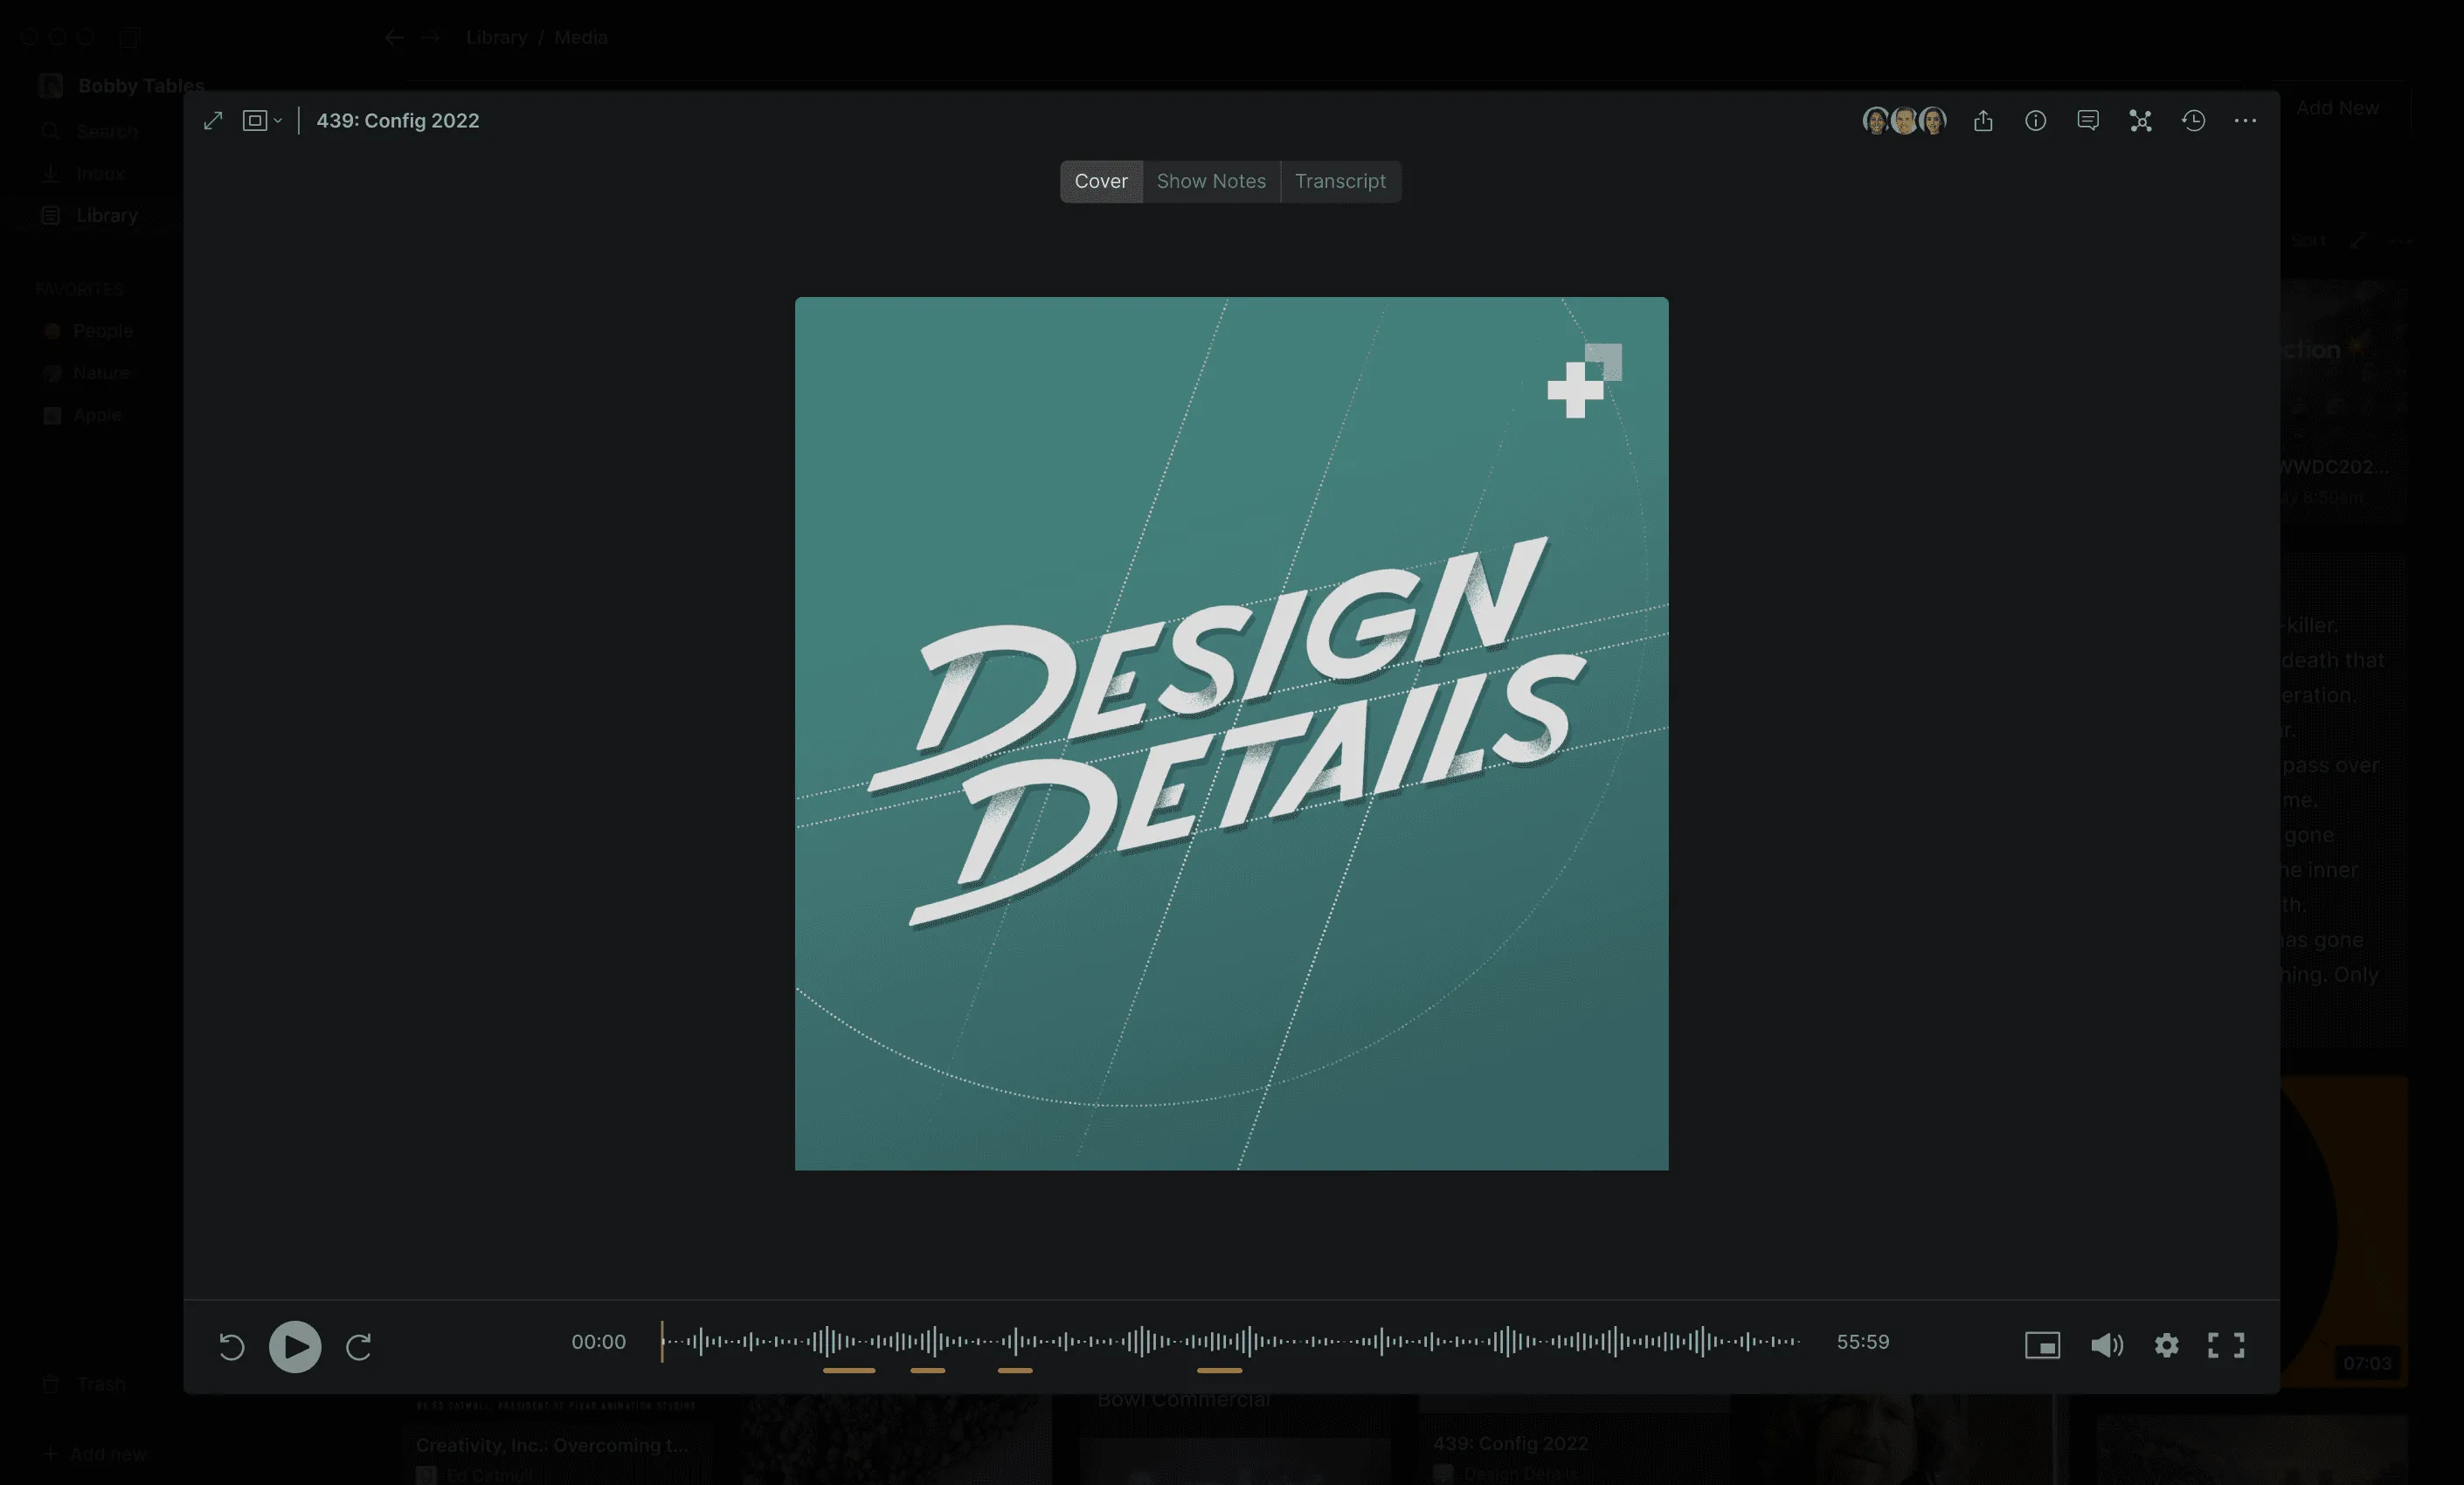The height and width of the screenshot is (1485, 2464).
Task: Play the podcast episode
Action: [x=295, y=1346]
